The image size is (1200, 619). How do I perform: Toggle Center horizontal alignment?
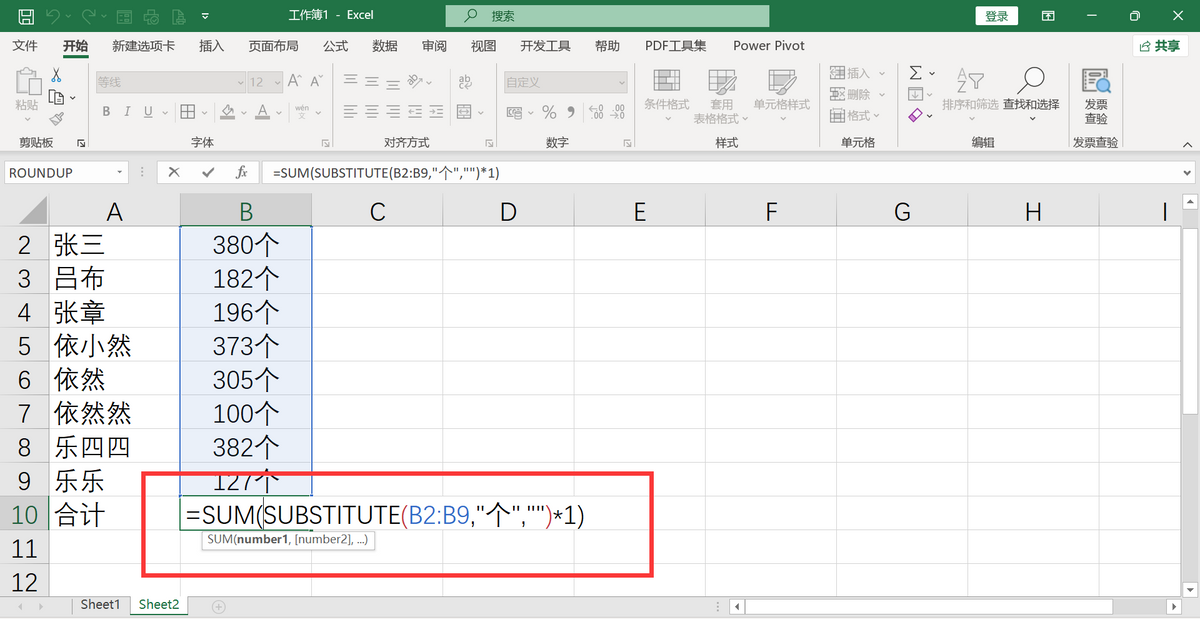coord(372,111)
